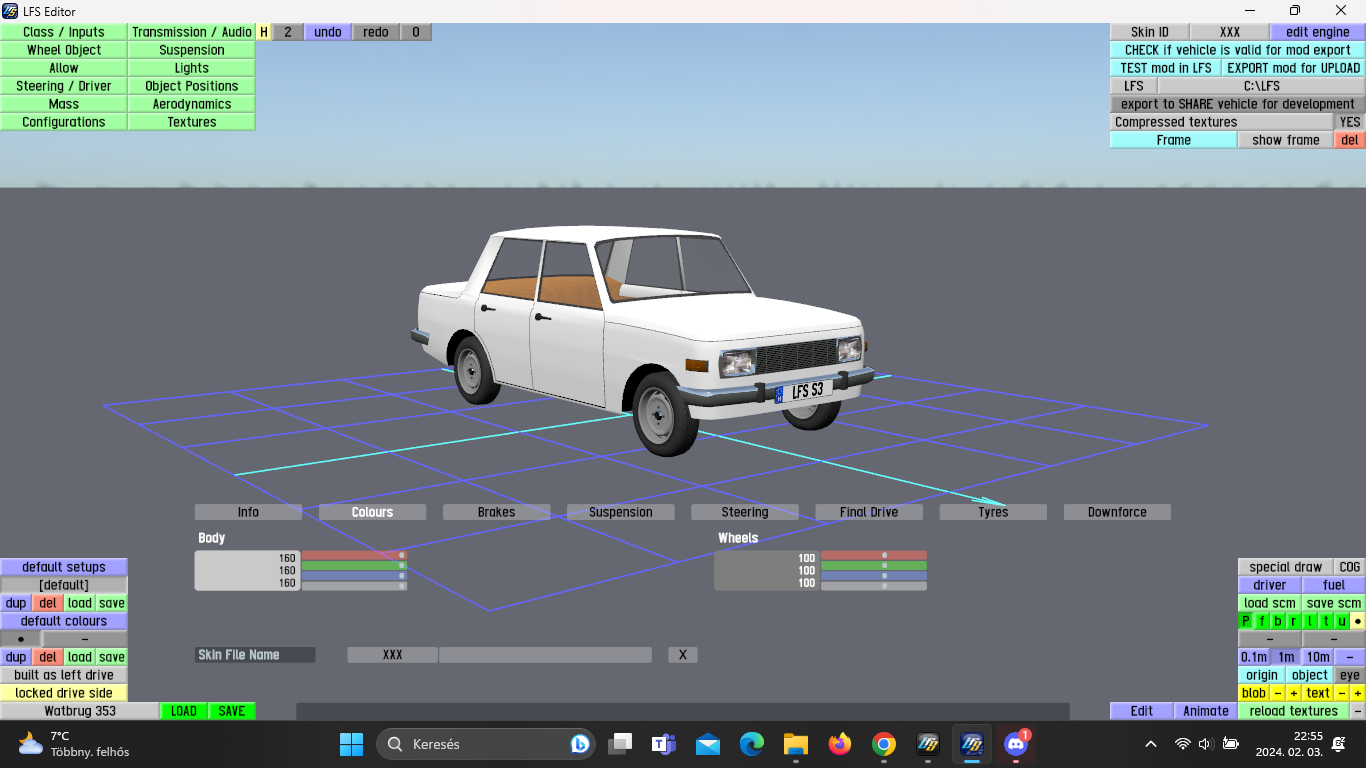Toggle the locked drive side option
The height and width of the screenshot is (768, 1366).
[64, 693]
